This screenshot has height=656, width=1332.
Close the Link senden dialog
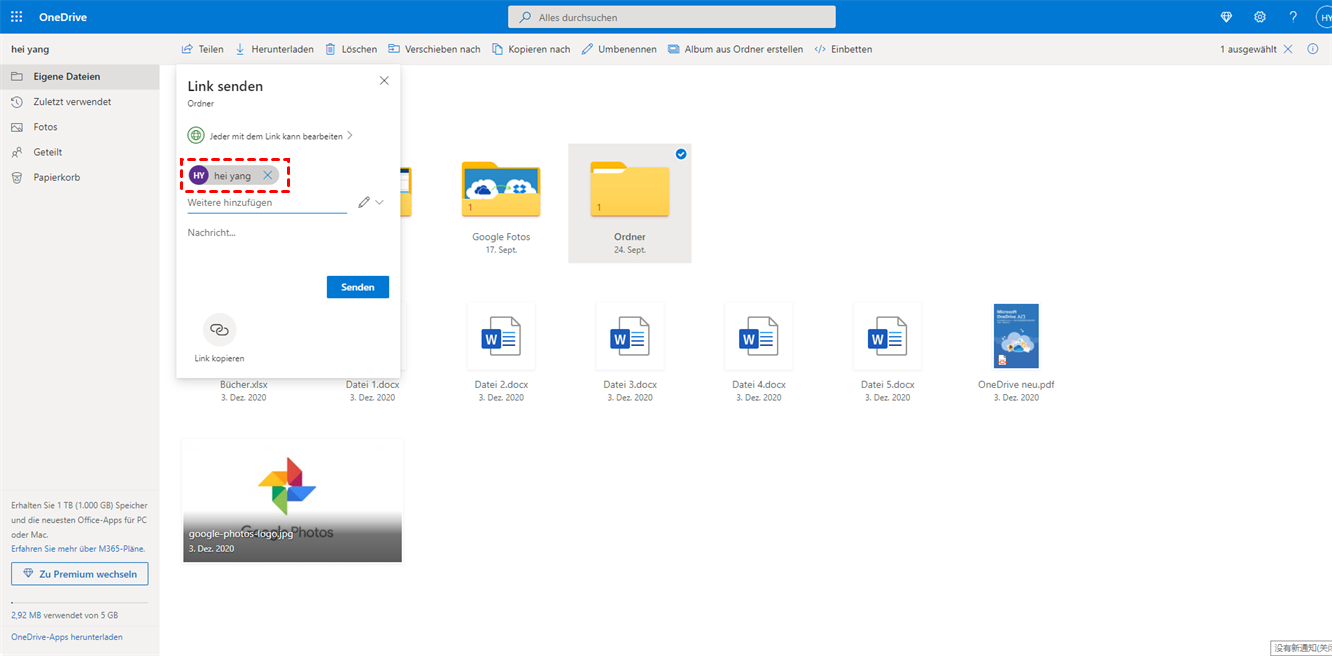click(384, 81)
